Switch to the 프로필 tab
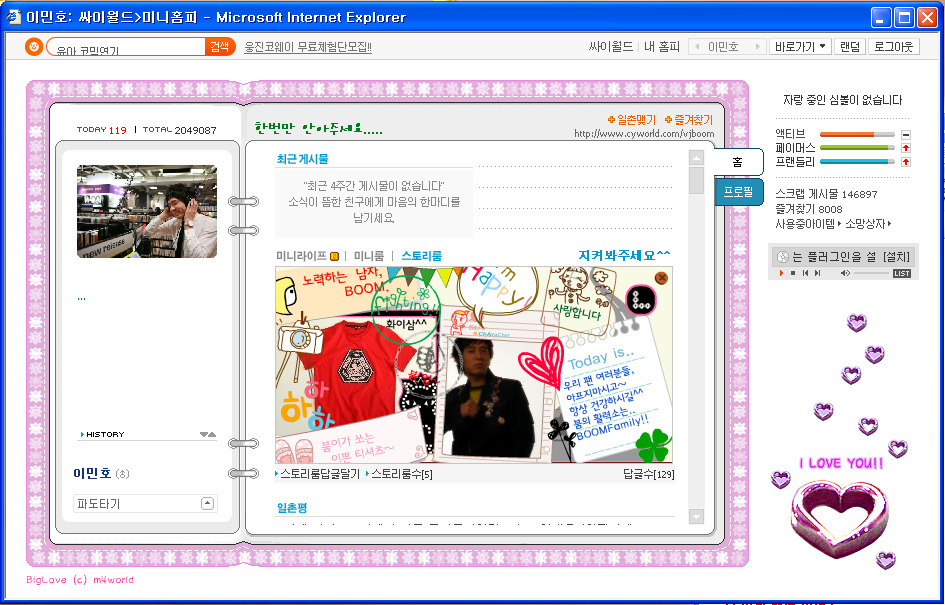 738,192
